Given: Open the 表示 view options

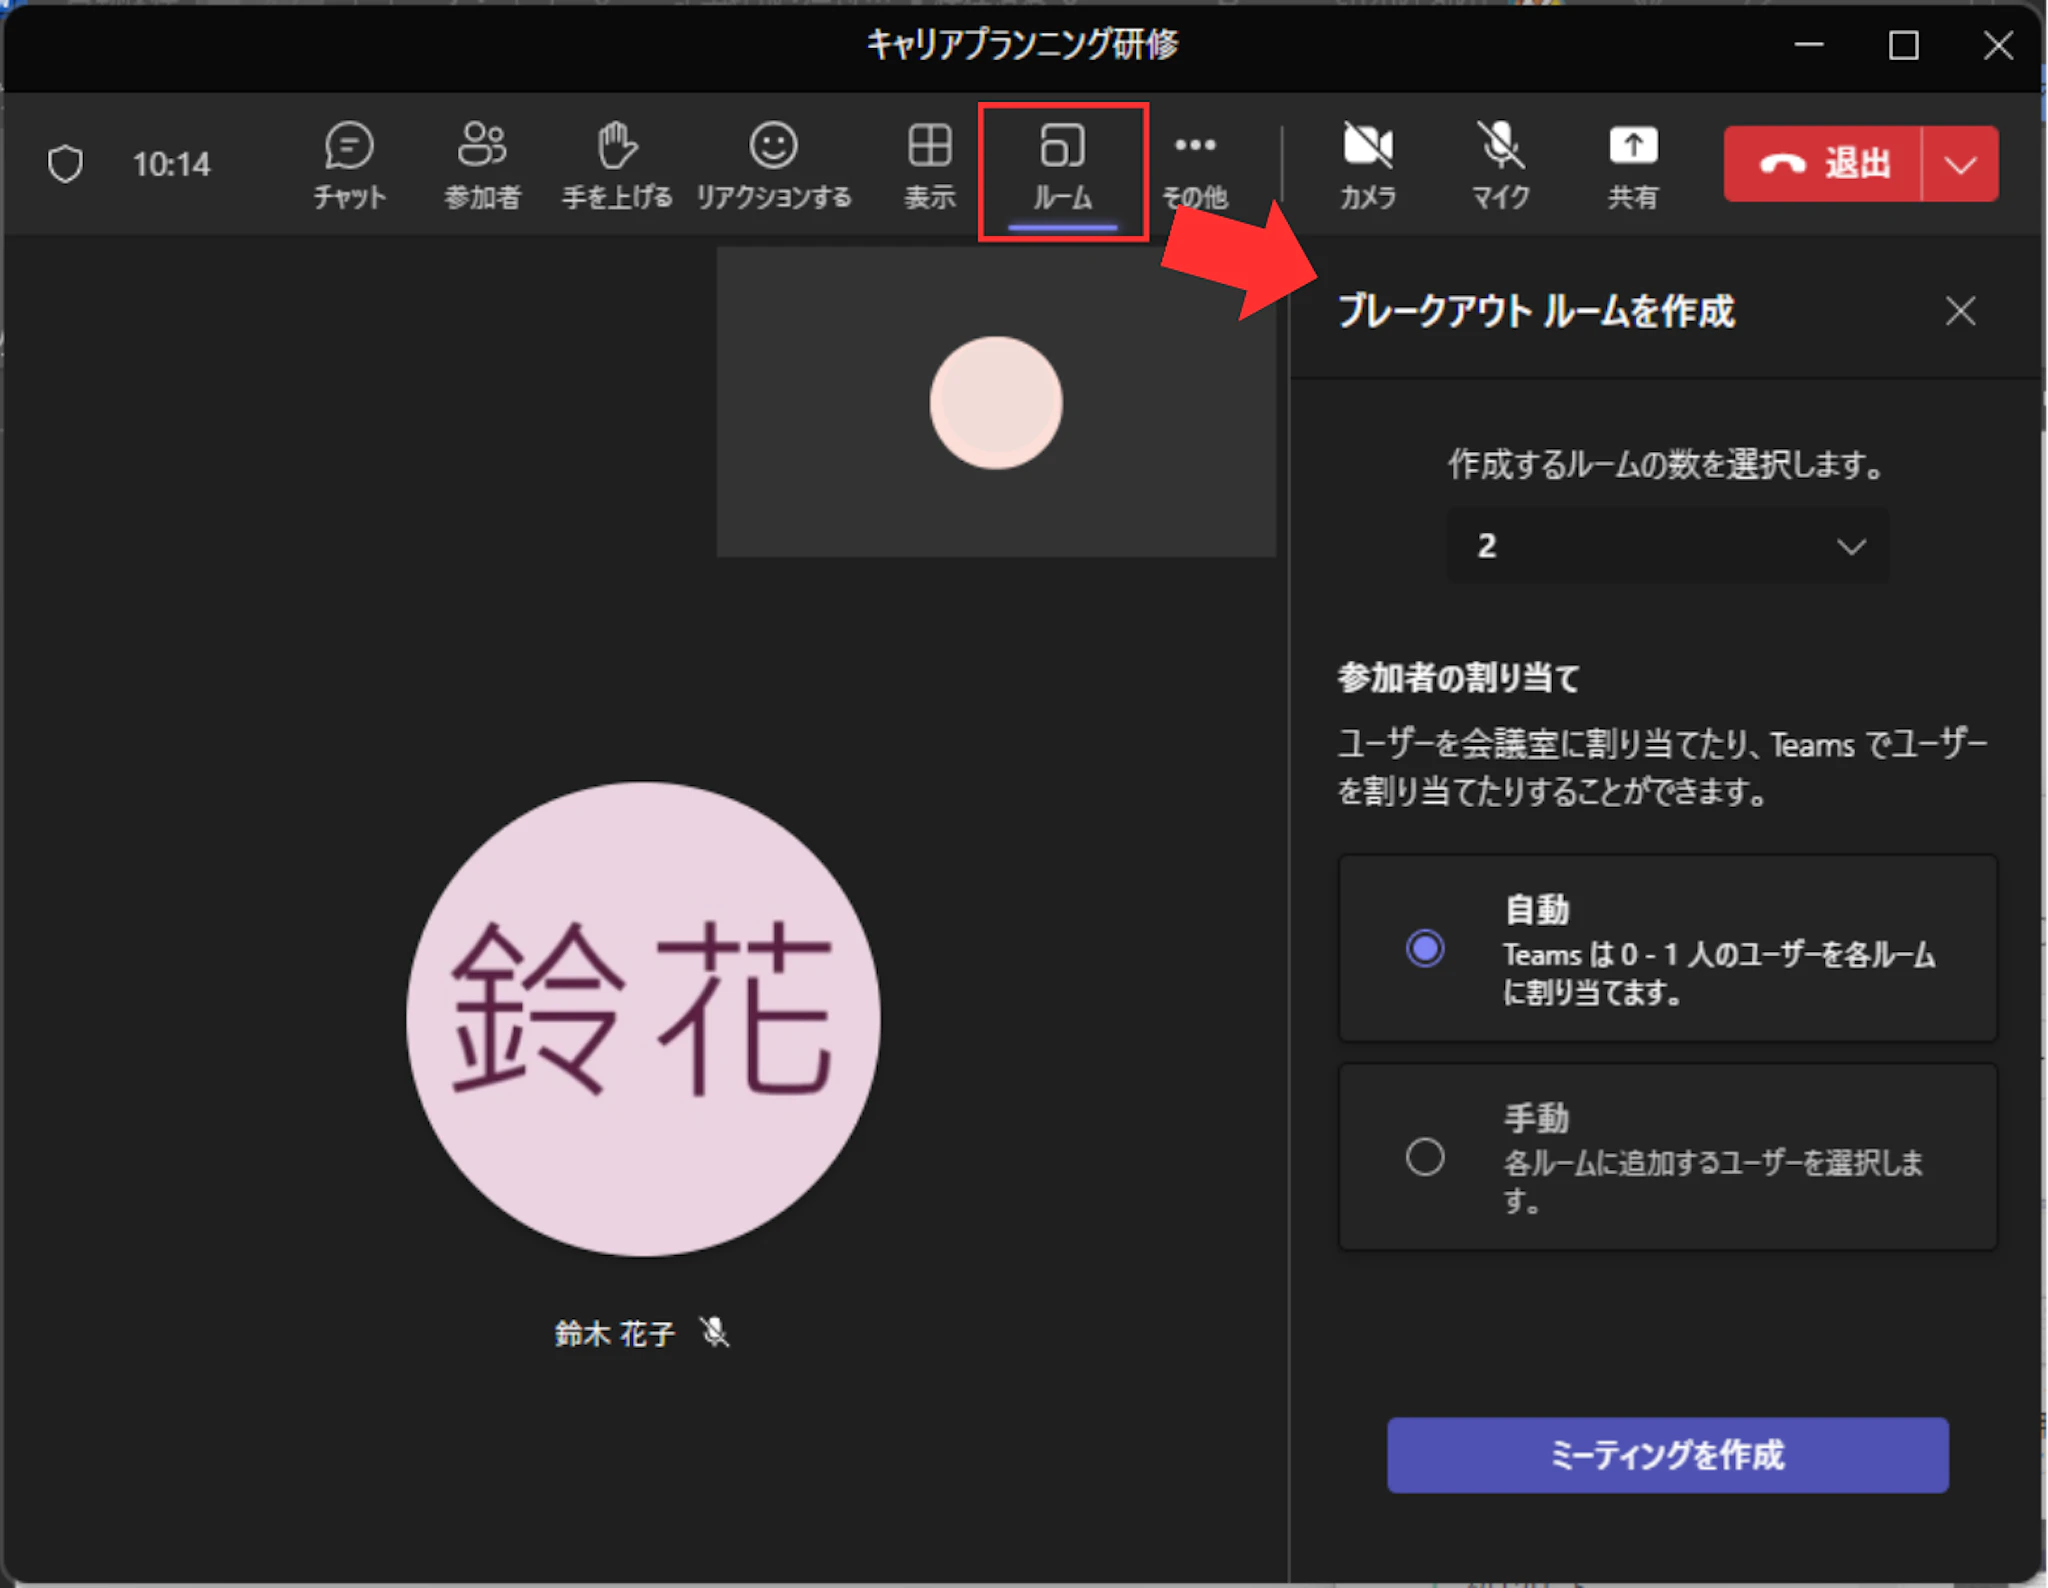Looking at the screenshot, I should (x=929, y=165).
